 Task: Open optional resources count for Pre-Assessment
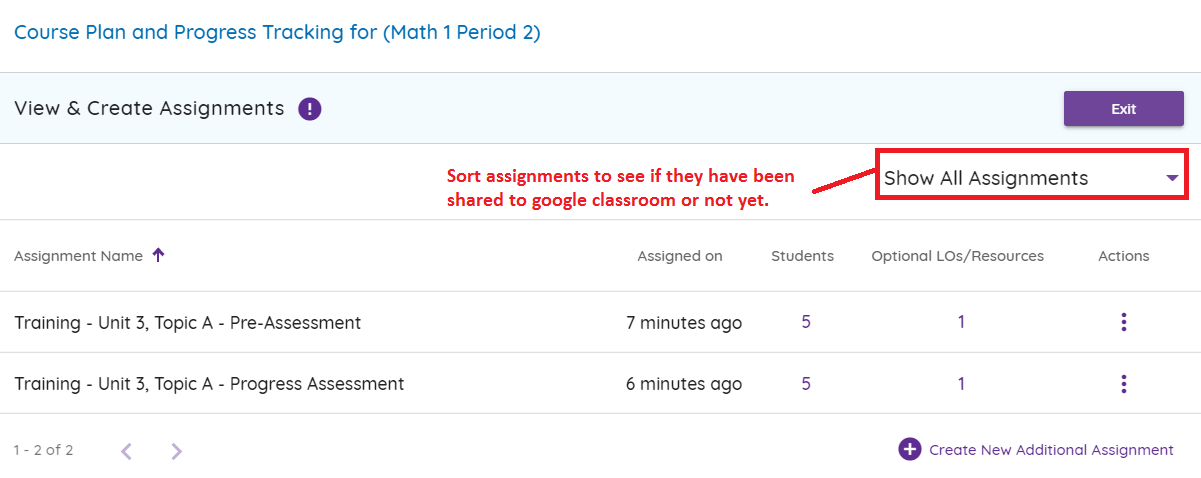[x=961, y=322]
